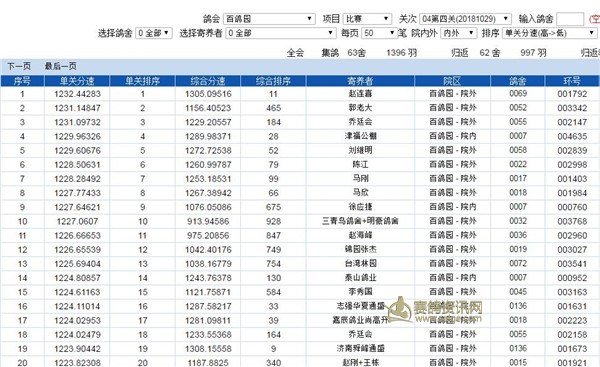600x367 pixels.
Task: Click the 津福公棚 owner name
Action: point(360,136)
